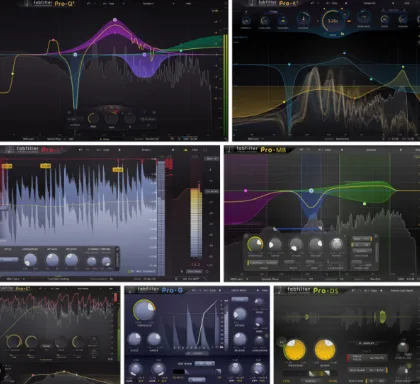Click the Ratio knob in Pro-C
This screenshot has height=384, width=420.
[31, 341]
